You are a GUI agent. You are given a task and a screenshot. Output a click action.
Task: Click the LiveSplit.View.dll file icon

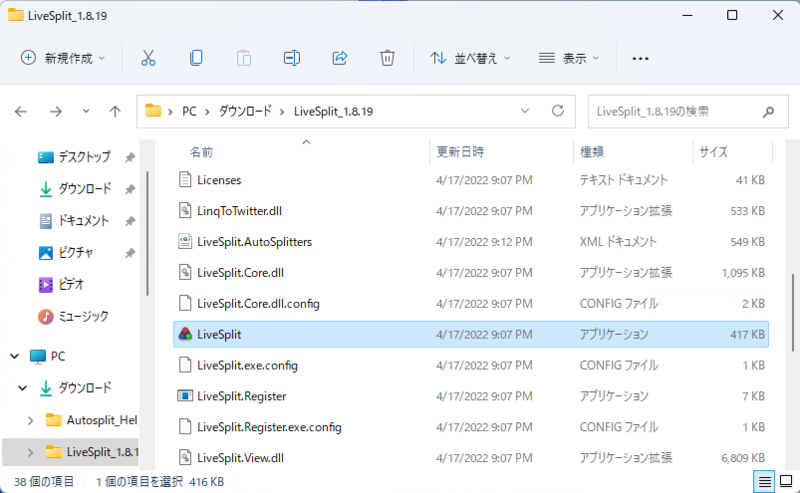[185, 458]
